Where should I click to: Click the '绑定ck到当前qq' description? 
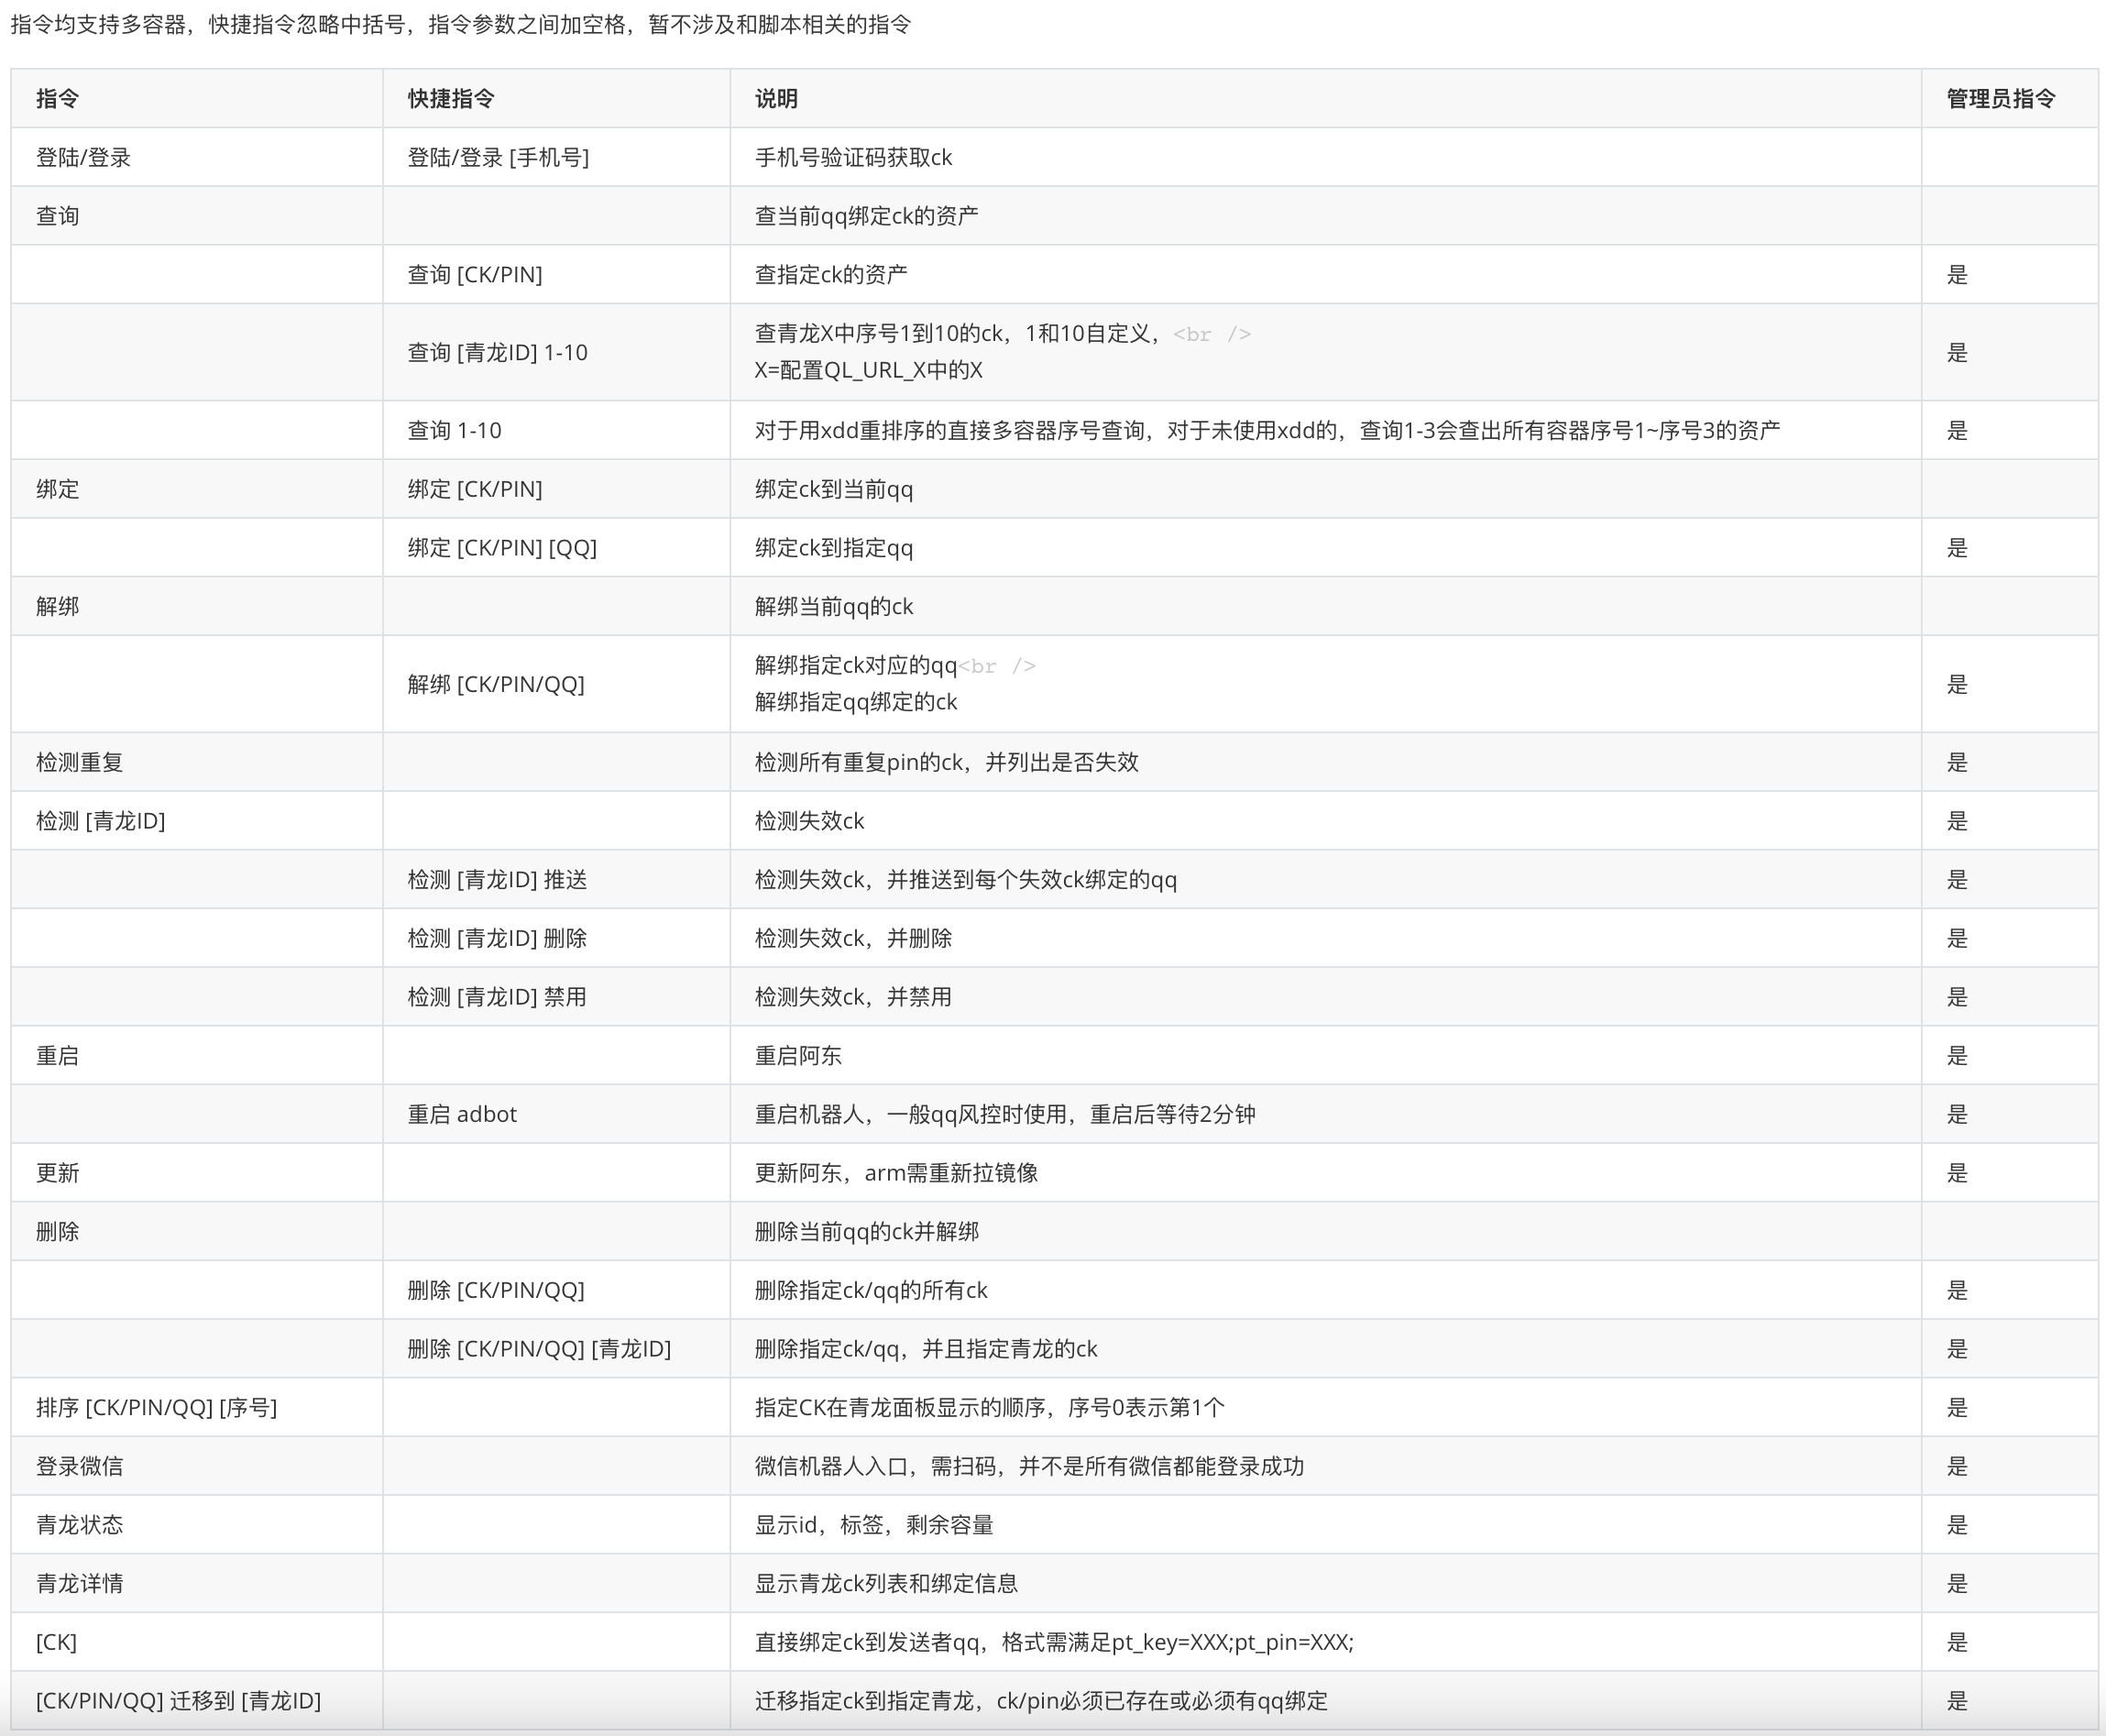coord(833,489)
